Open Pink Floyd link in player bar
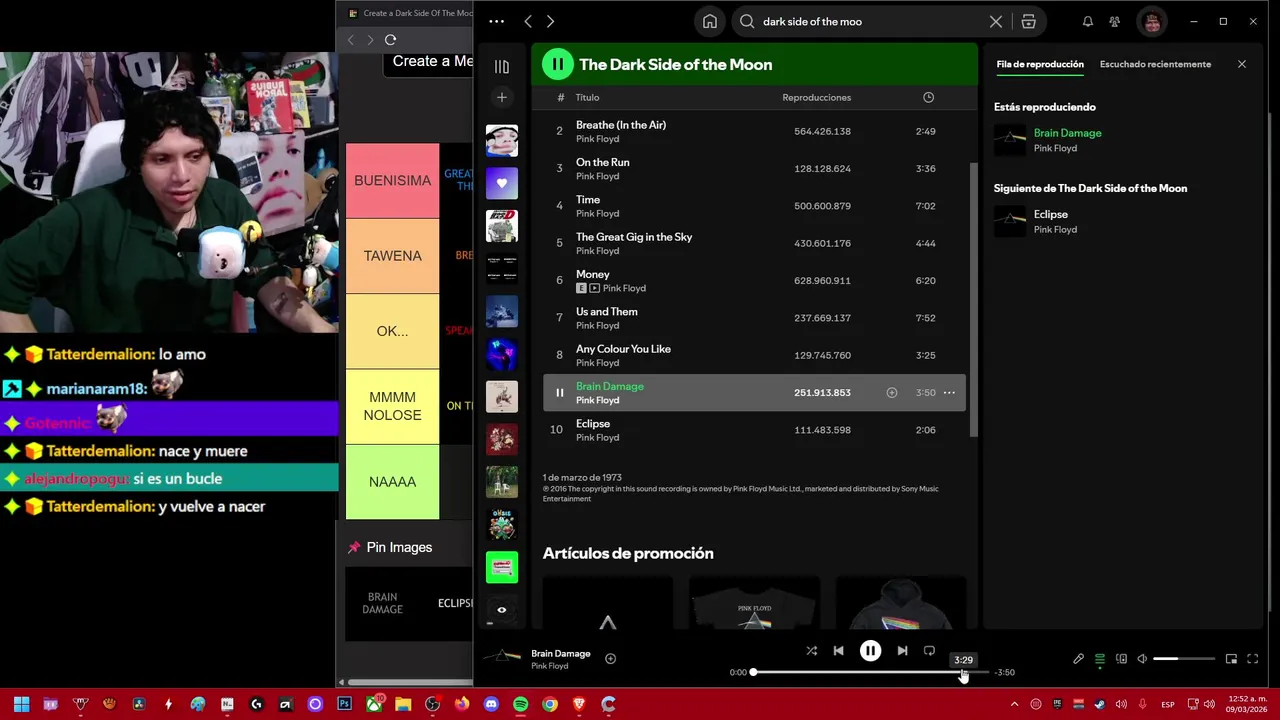The height and width of the screenshot is (720, 1280). pos(550,666)
